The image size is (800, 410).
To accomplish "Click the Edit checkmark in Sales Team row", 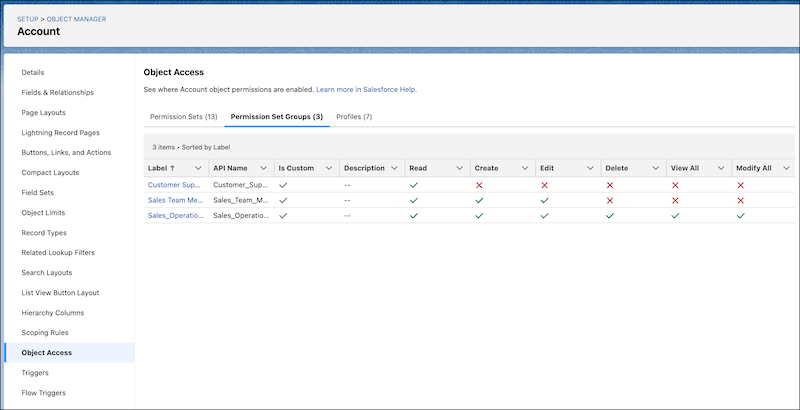I will click(x=544, y=200).
